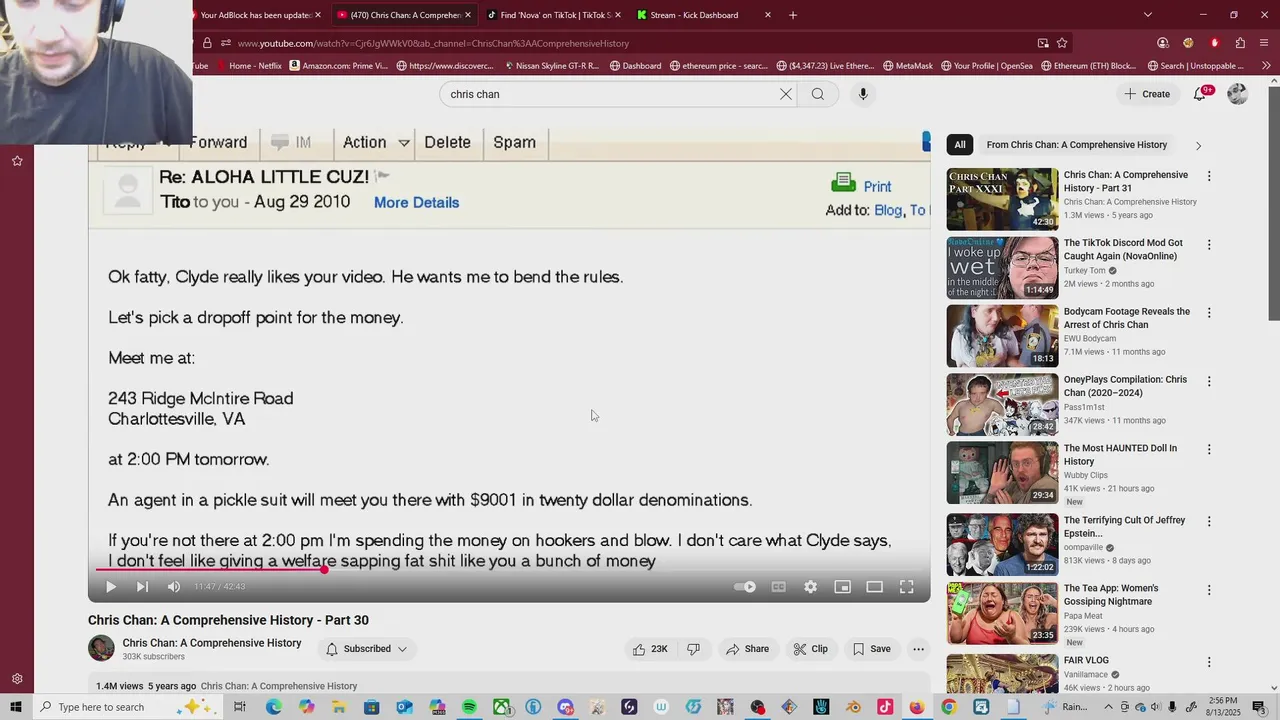1280x720 pixels.
Task: Open FAIR VLOG video title
Action: pyautogui.click(x=1086, y=660)
